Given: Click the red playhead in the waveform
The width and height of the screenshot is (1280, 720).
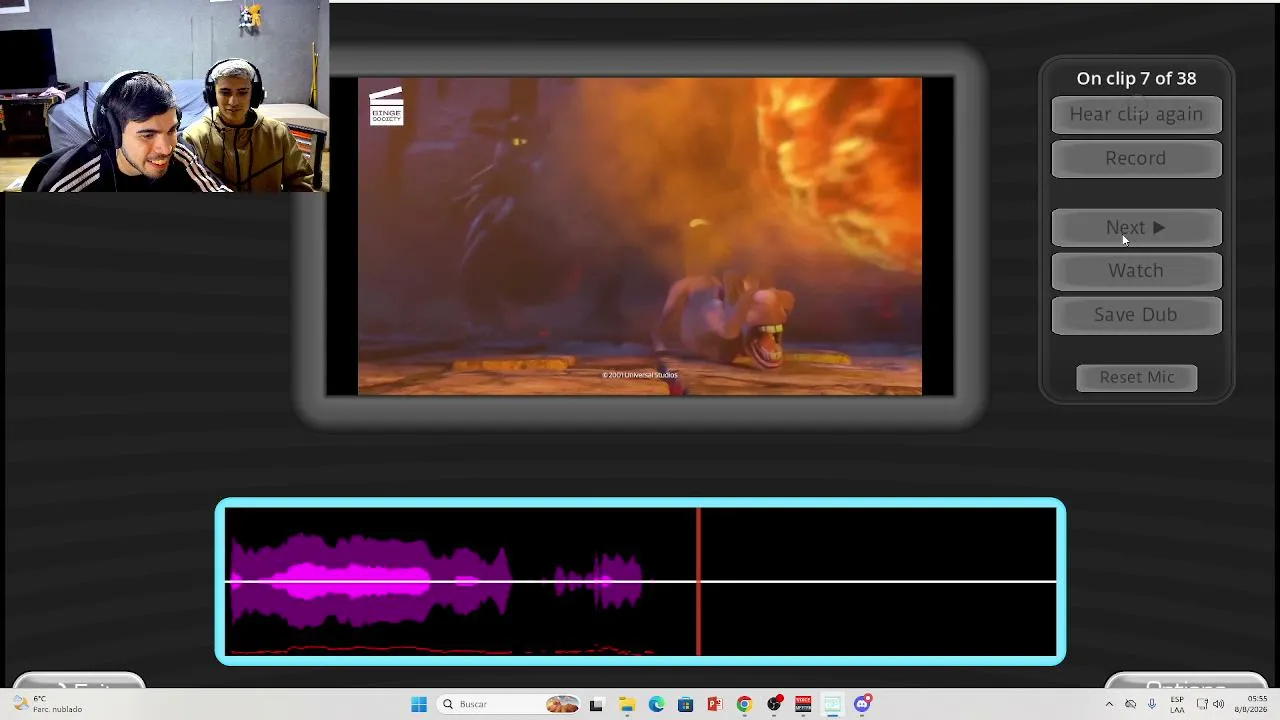Looking at the screenshot, I should pyautogui.click(x=698, y=581).
